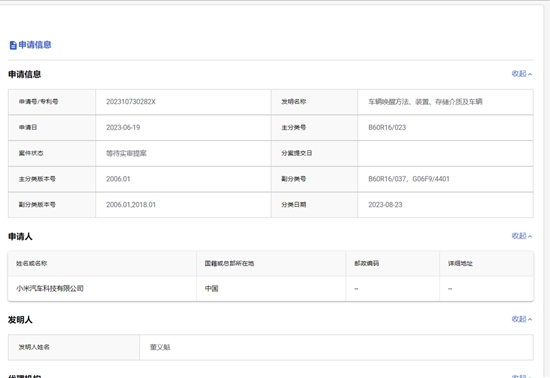Click the bold 申请信息 section heading
This screenshot has height=378, width=550.
pyautogui.click(x=25, y=74)
